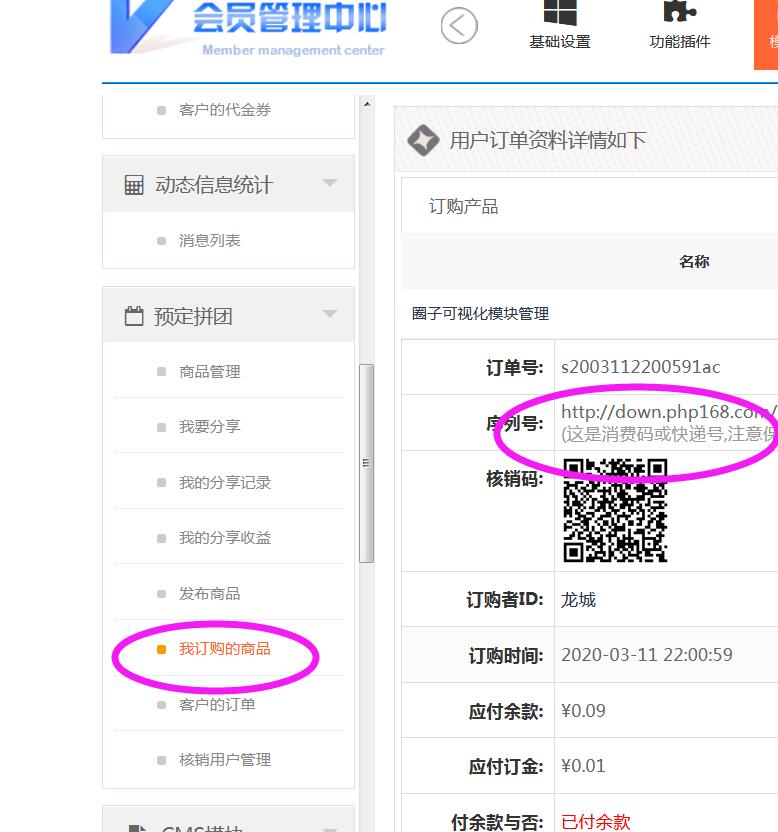Click the 核销码 QR code image
Viewport: 778px width, 832px height.
point(615,510)
